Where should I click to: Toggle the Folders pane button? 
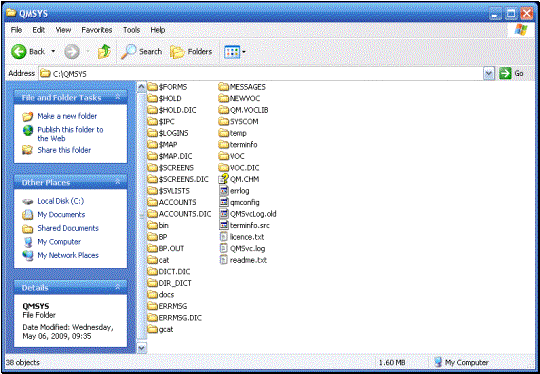click(191, 52)
